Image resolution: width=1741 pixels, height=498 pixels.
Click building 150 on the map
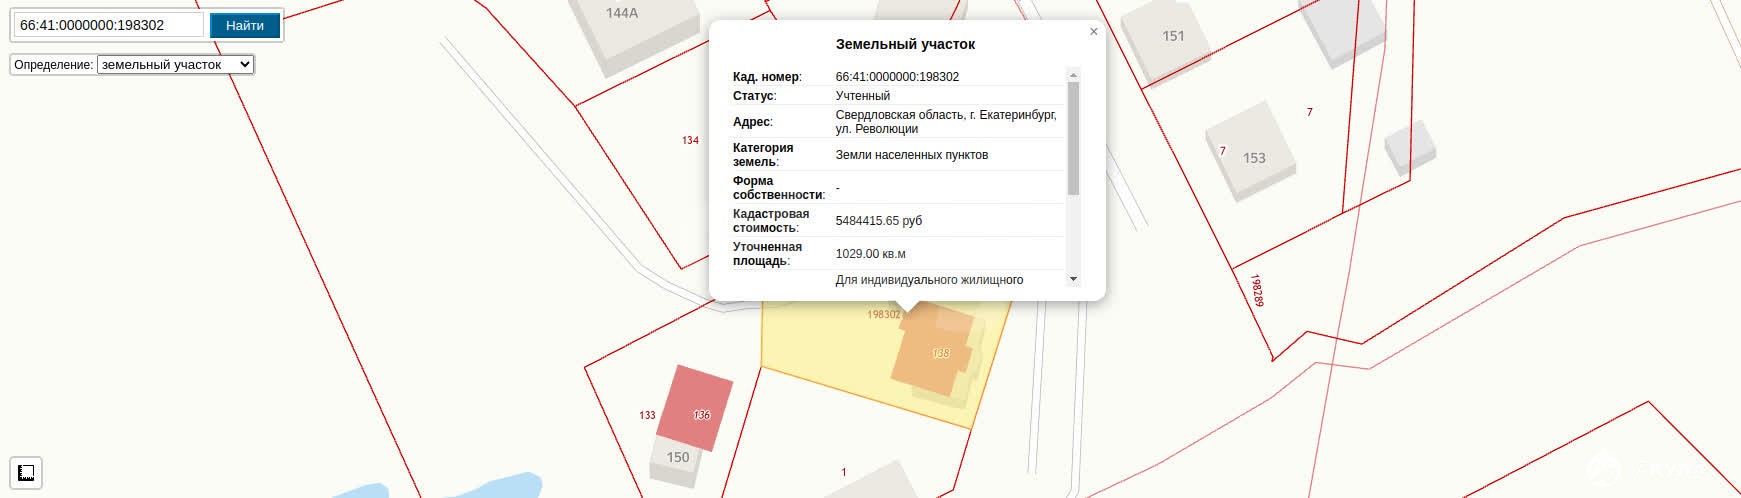[678, 458]
